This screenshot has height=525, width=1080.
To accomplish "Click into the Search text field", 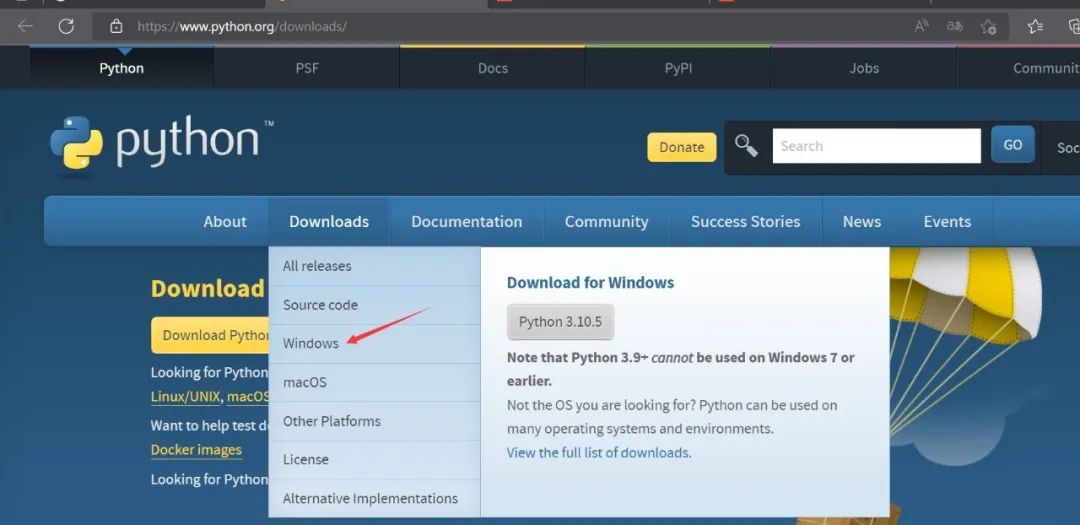I will click(876, 146).
